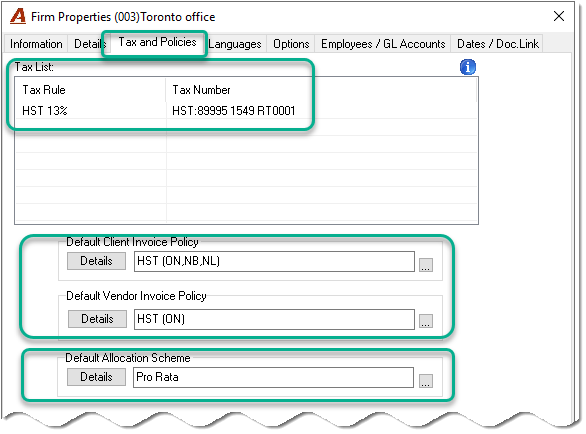Click Details for Default Client Invoice Policy
The width and height of the screenshot is (586, 434).
click(x=96, y=261)
